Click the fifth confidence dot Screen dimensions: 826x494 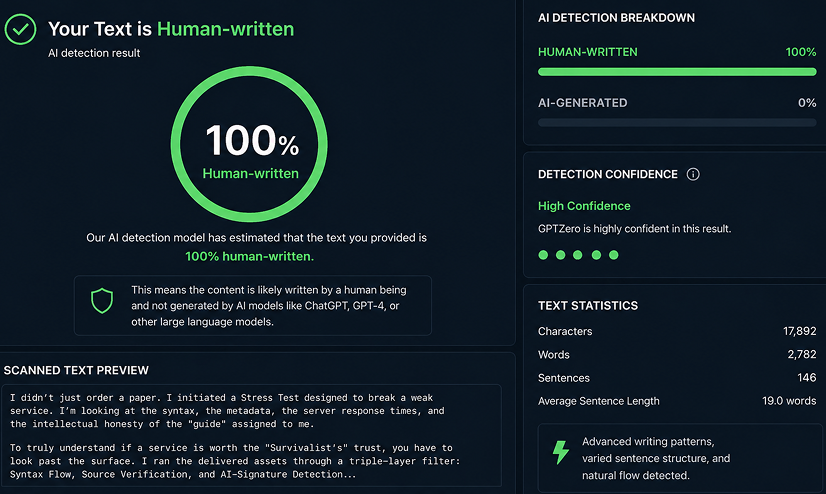tap(614, 255)
